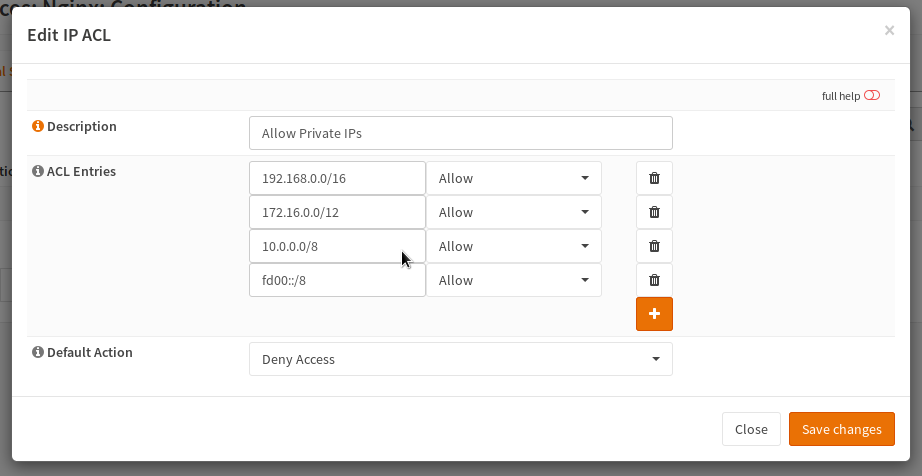
Task: Open Allow dropdown for 192.168.0.0/16
Action: [x=514, y=178]
